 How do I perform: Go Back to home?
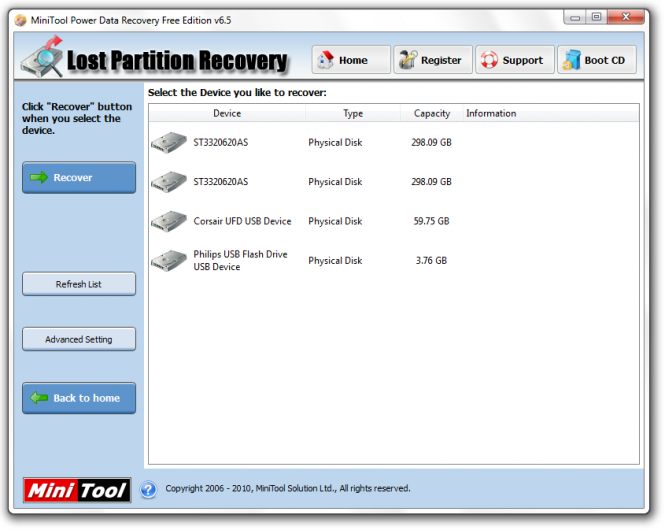coord(79,398)
